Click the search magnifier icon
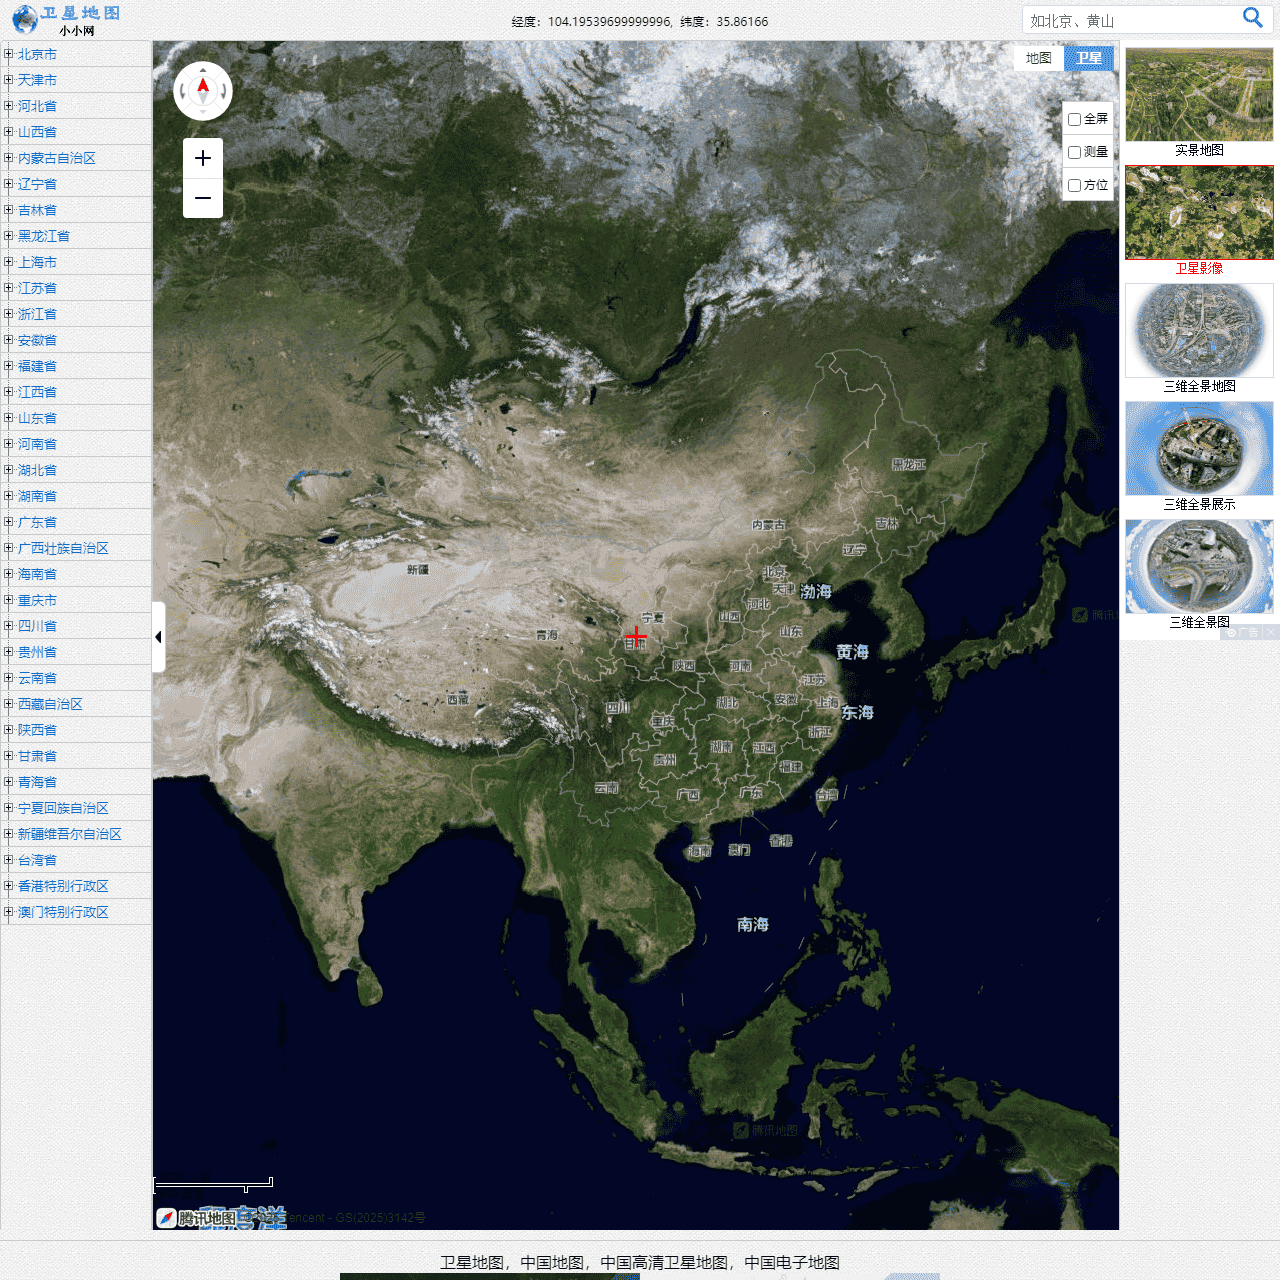1280x1280 pixels. (1252, 18)
